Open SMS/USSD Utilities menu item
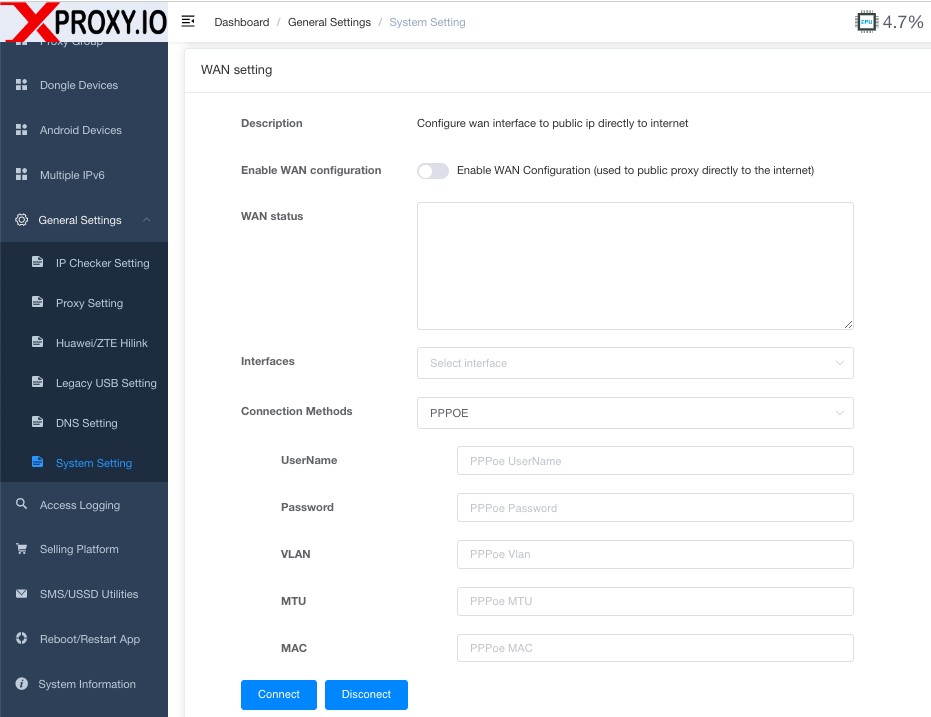The width and height of the screenshot is (931, 717). [84, 594]
